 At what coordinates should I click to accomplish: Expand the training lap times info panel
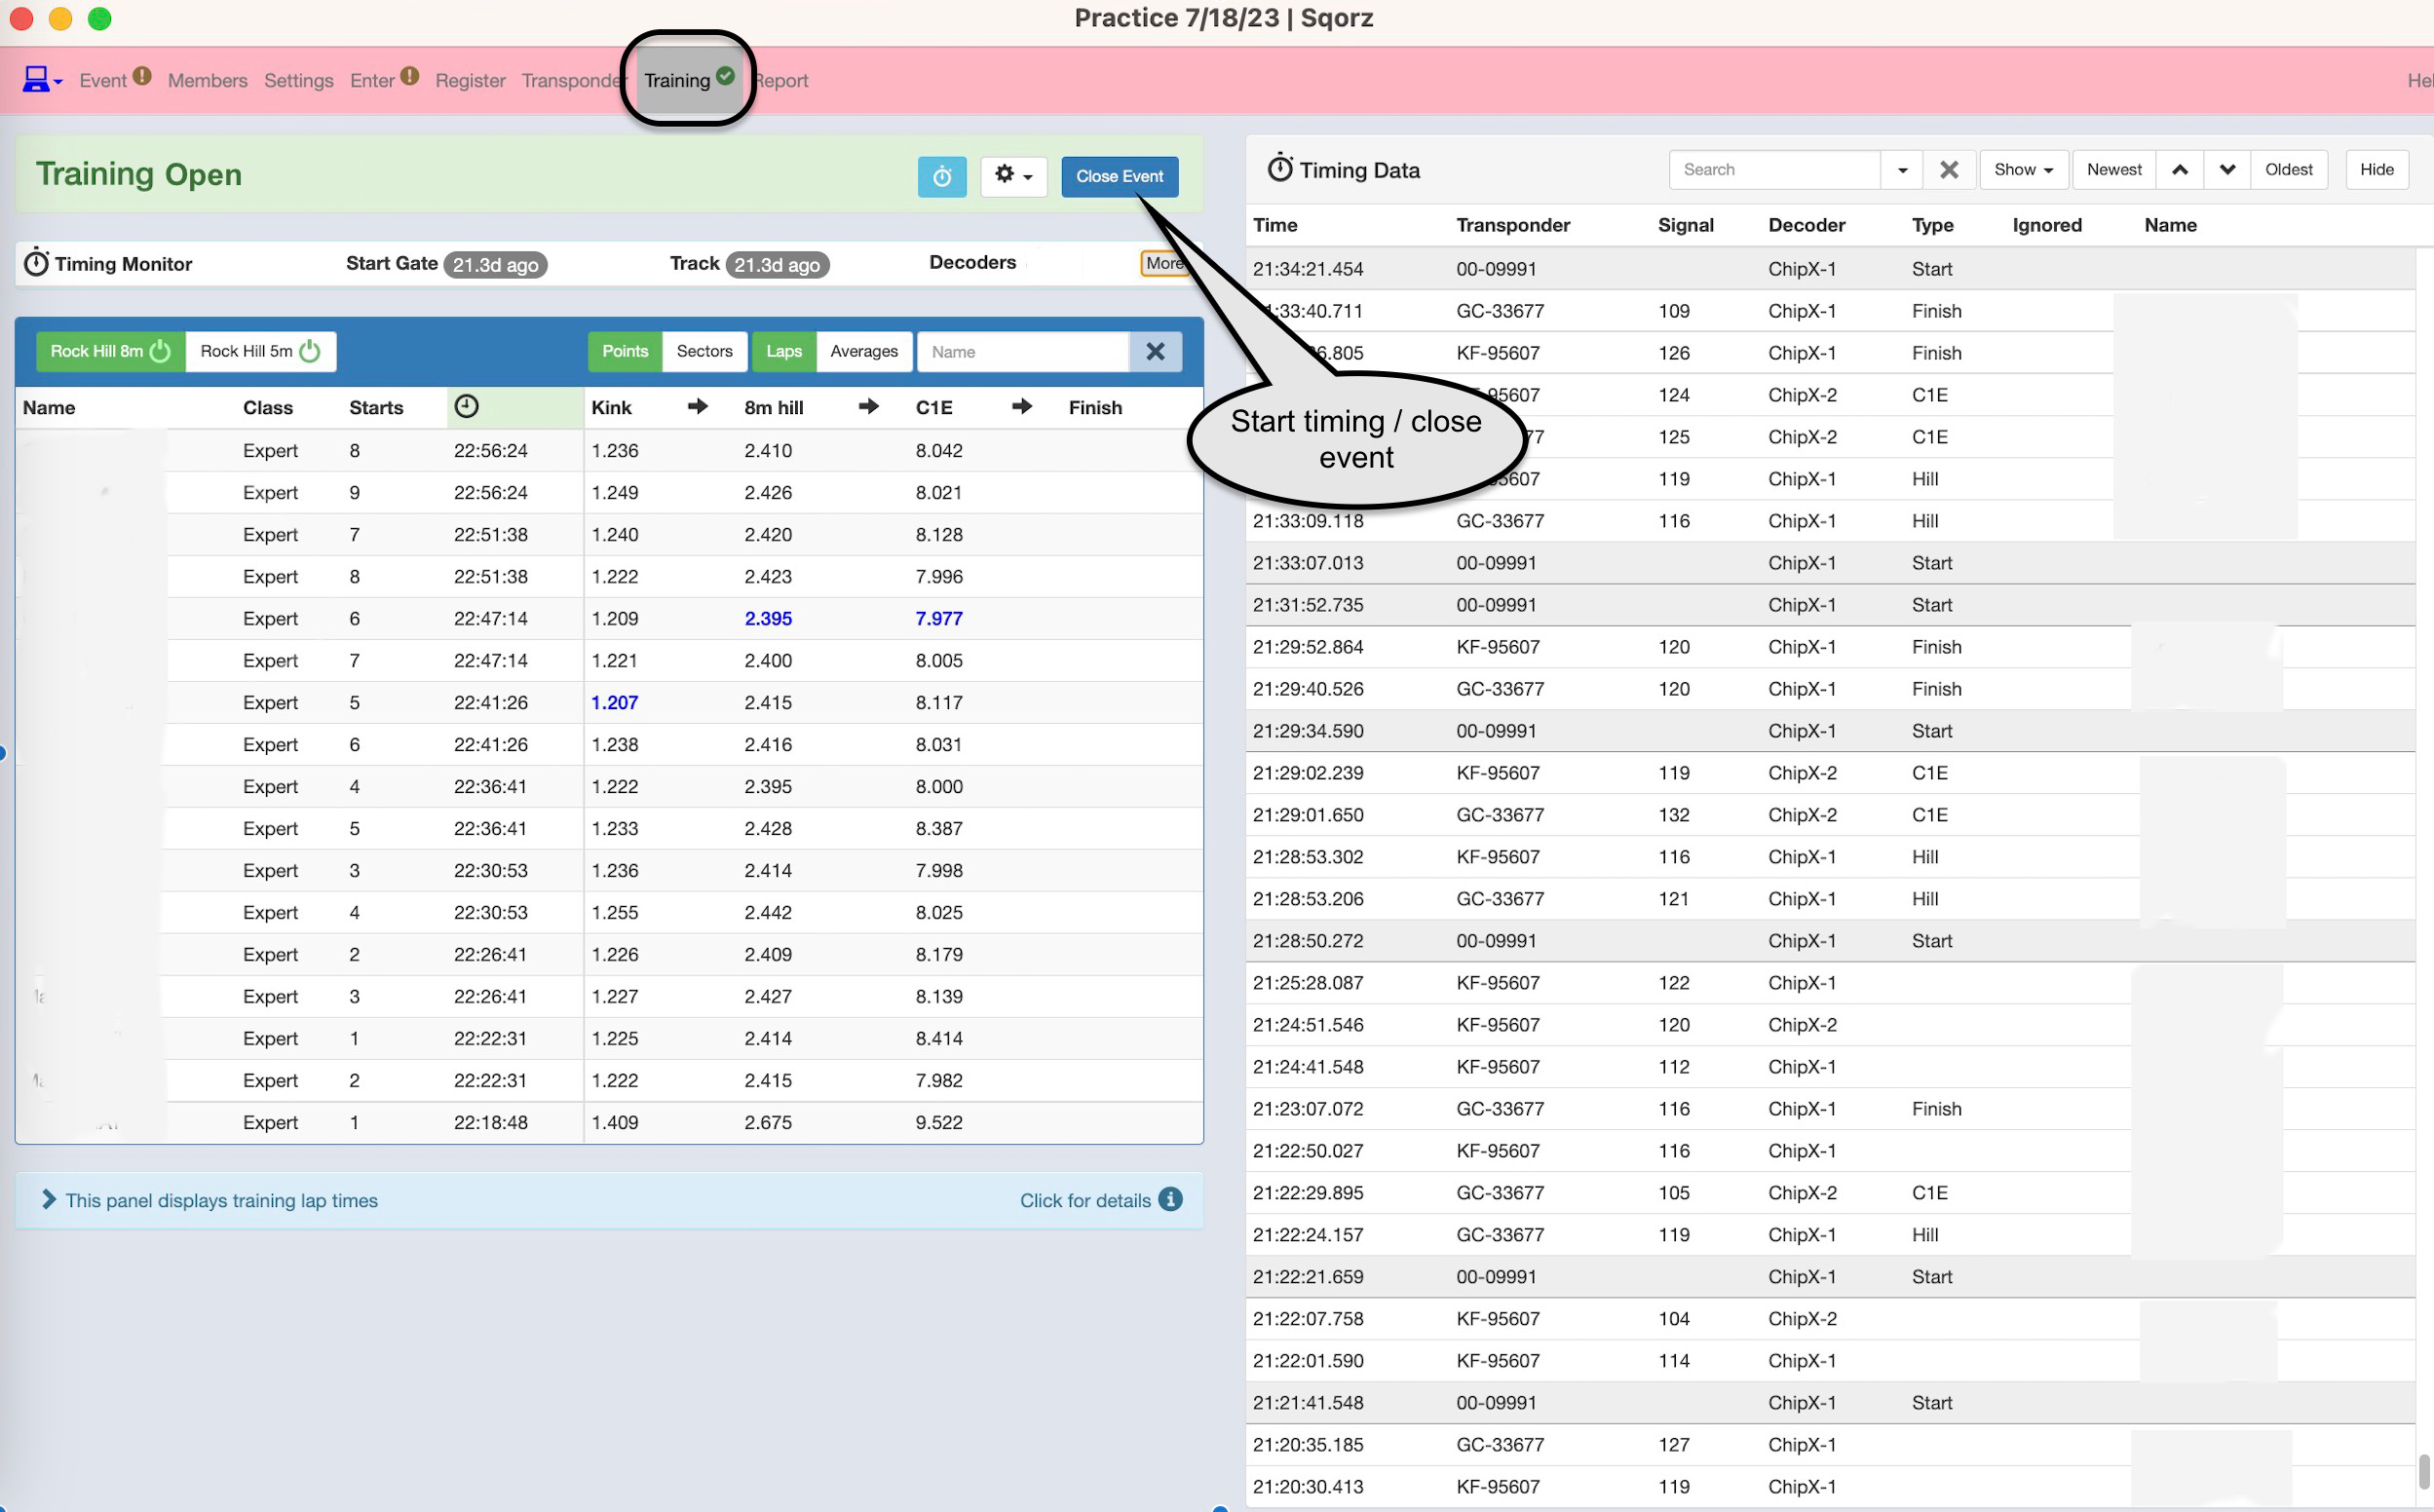coord(48,1199)
